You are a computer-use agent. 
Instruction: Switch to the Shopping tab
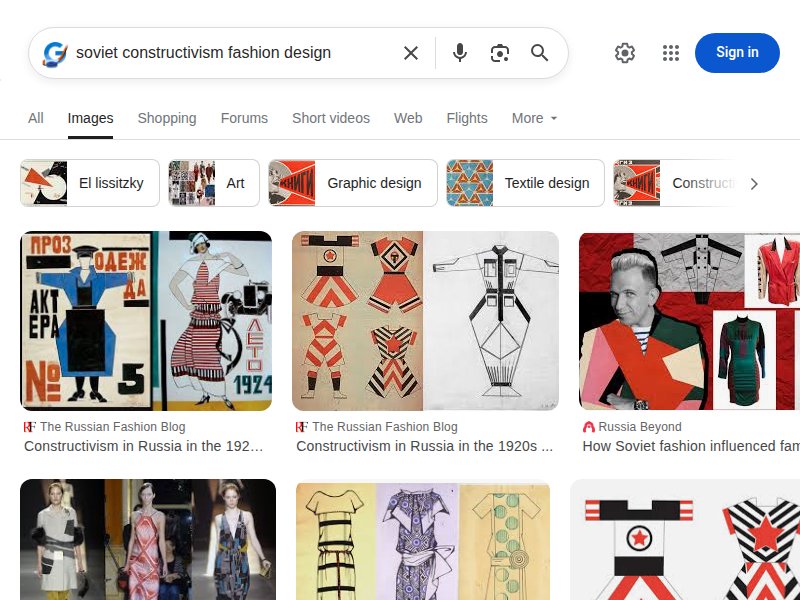(x=167, y=118)
